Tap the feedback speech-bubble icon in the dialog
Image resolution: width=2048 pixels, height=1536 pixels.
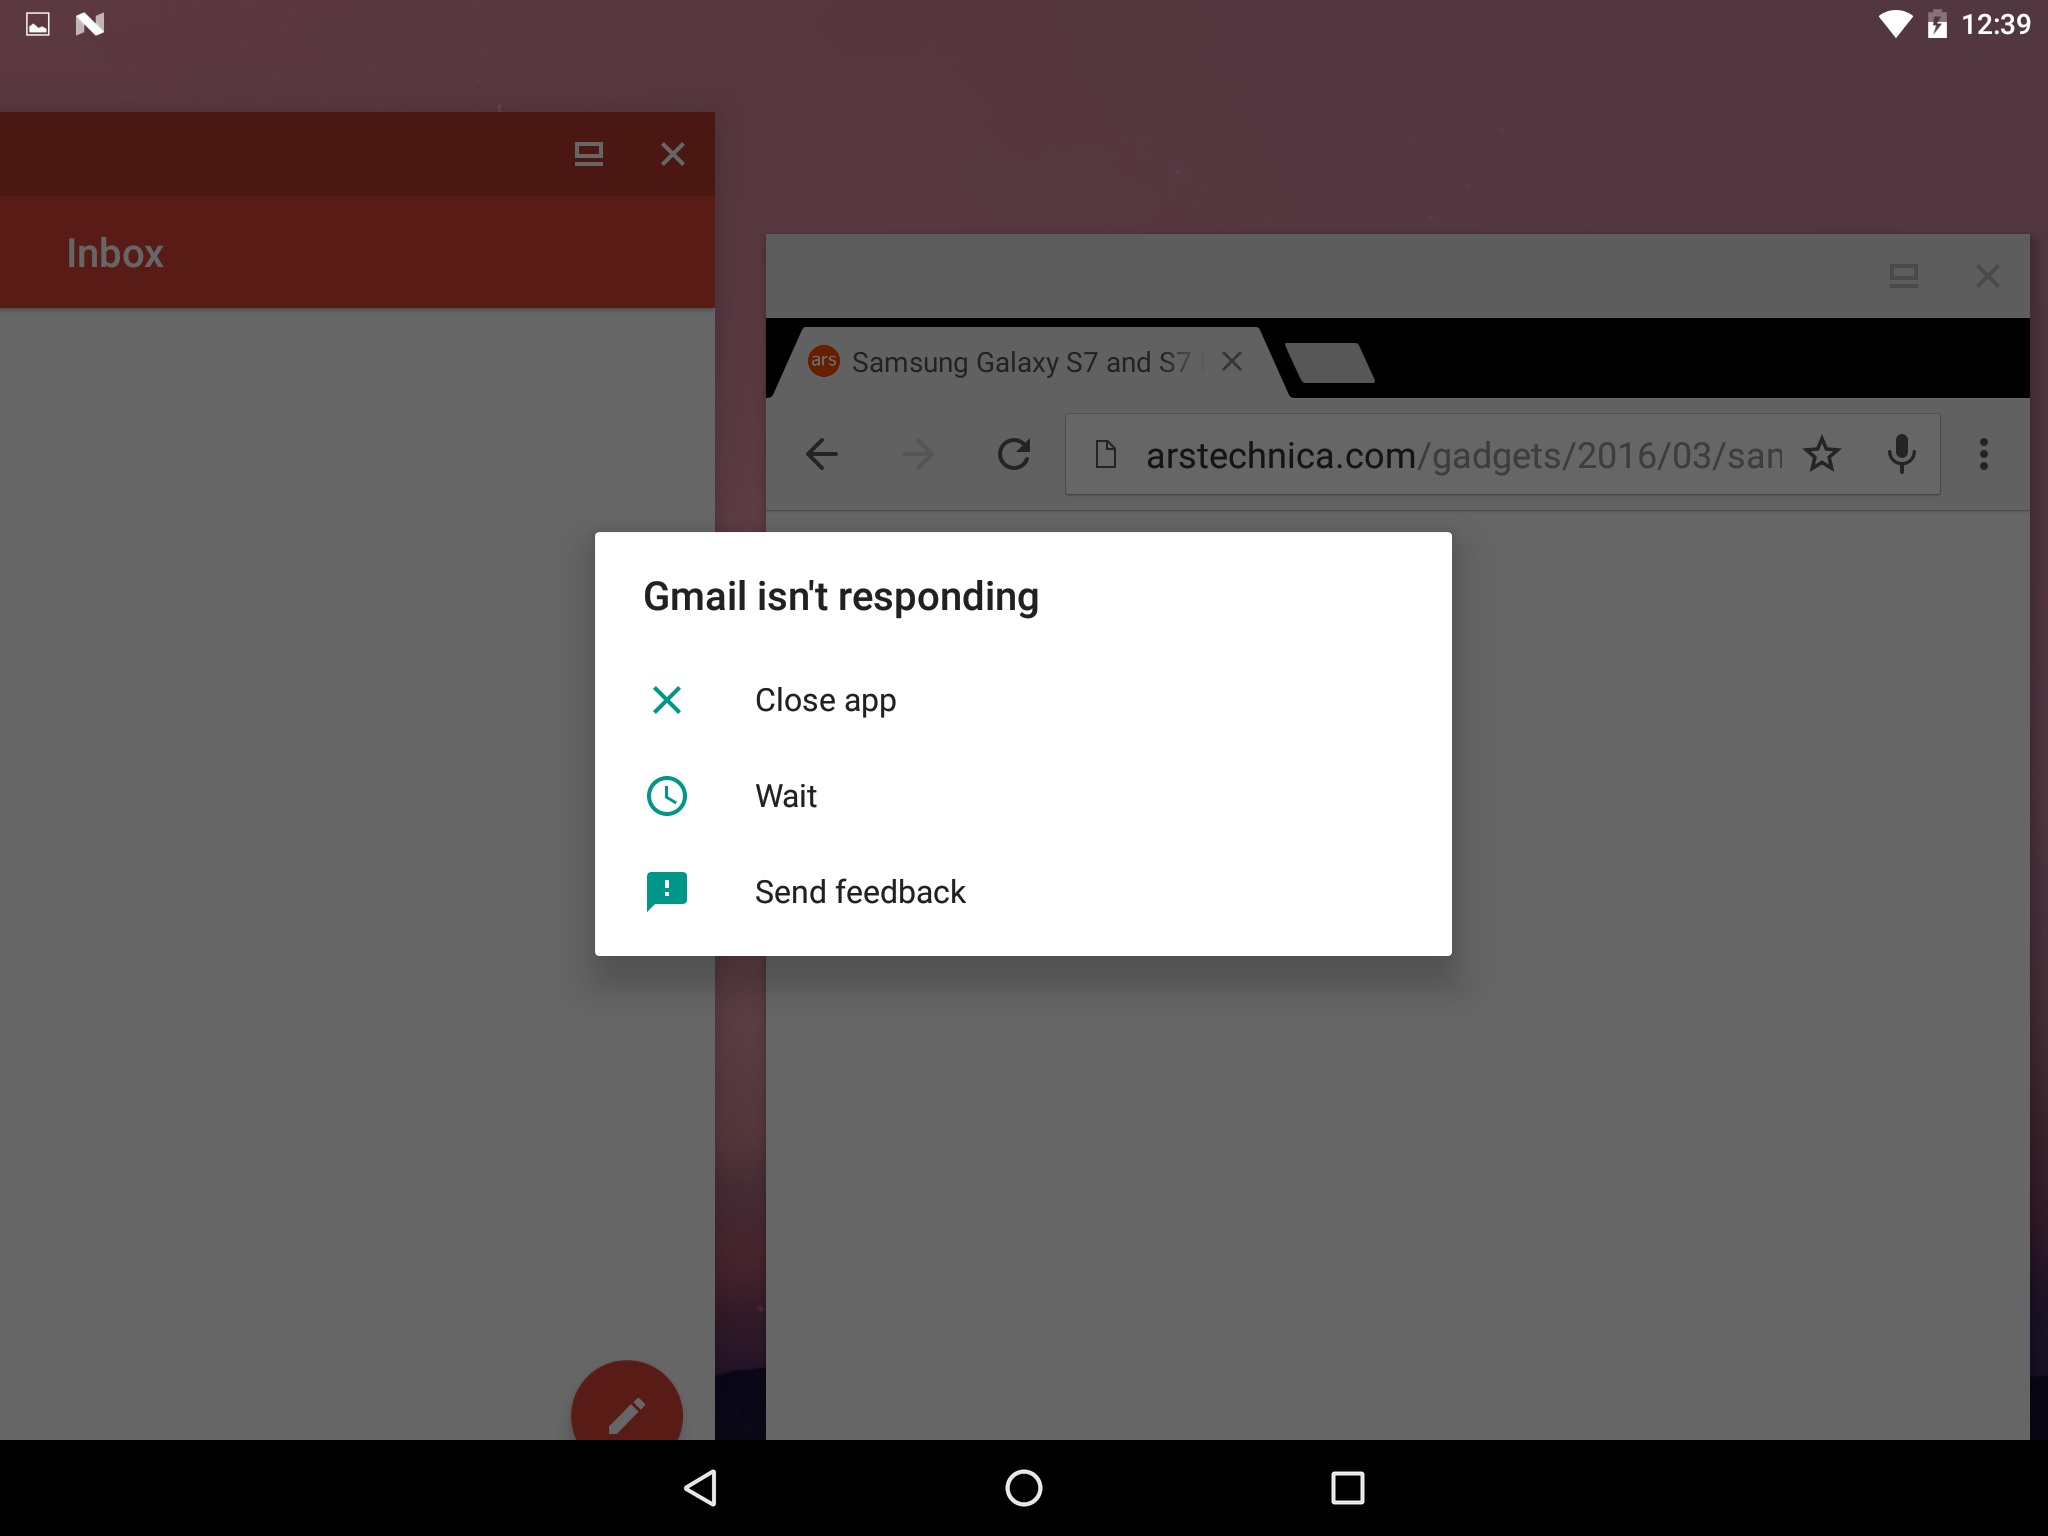(667, 891)
